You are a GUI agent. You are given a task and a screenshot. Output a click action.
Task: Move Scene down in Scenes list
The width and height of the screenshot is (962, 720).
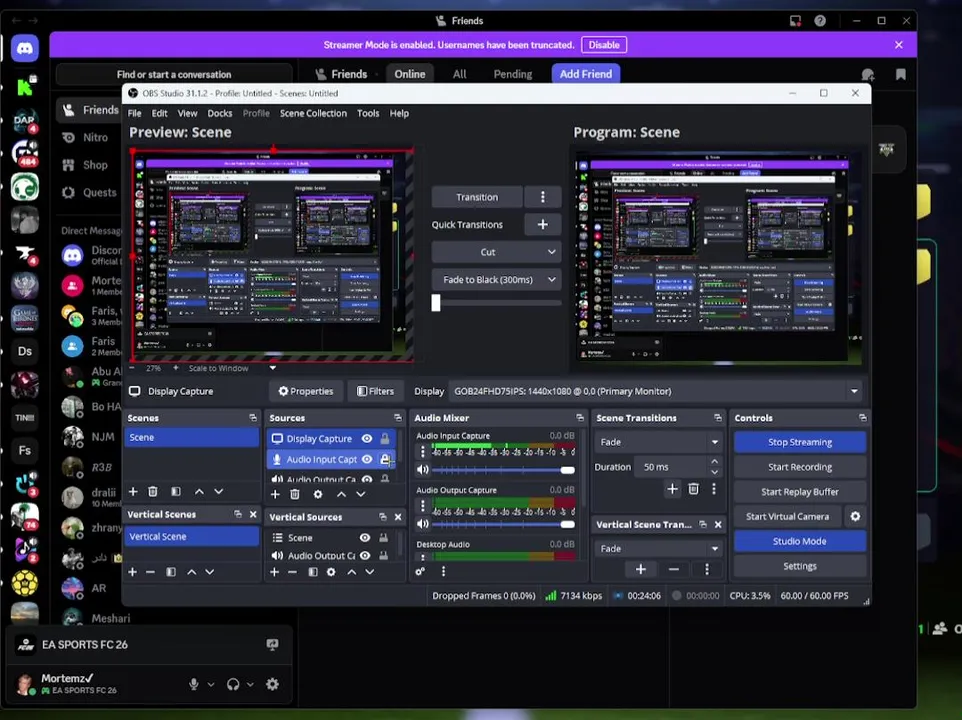point(219,492)
